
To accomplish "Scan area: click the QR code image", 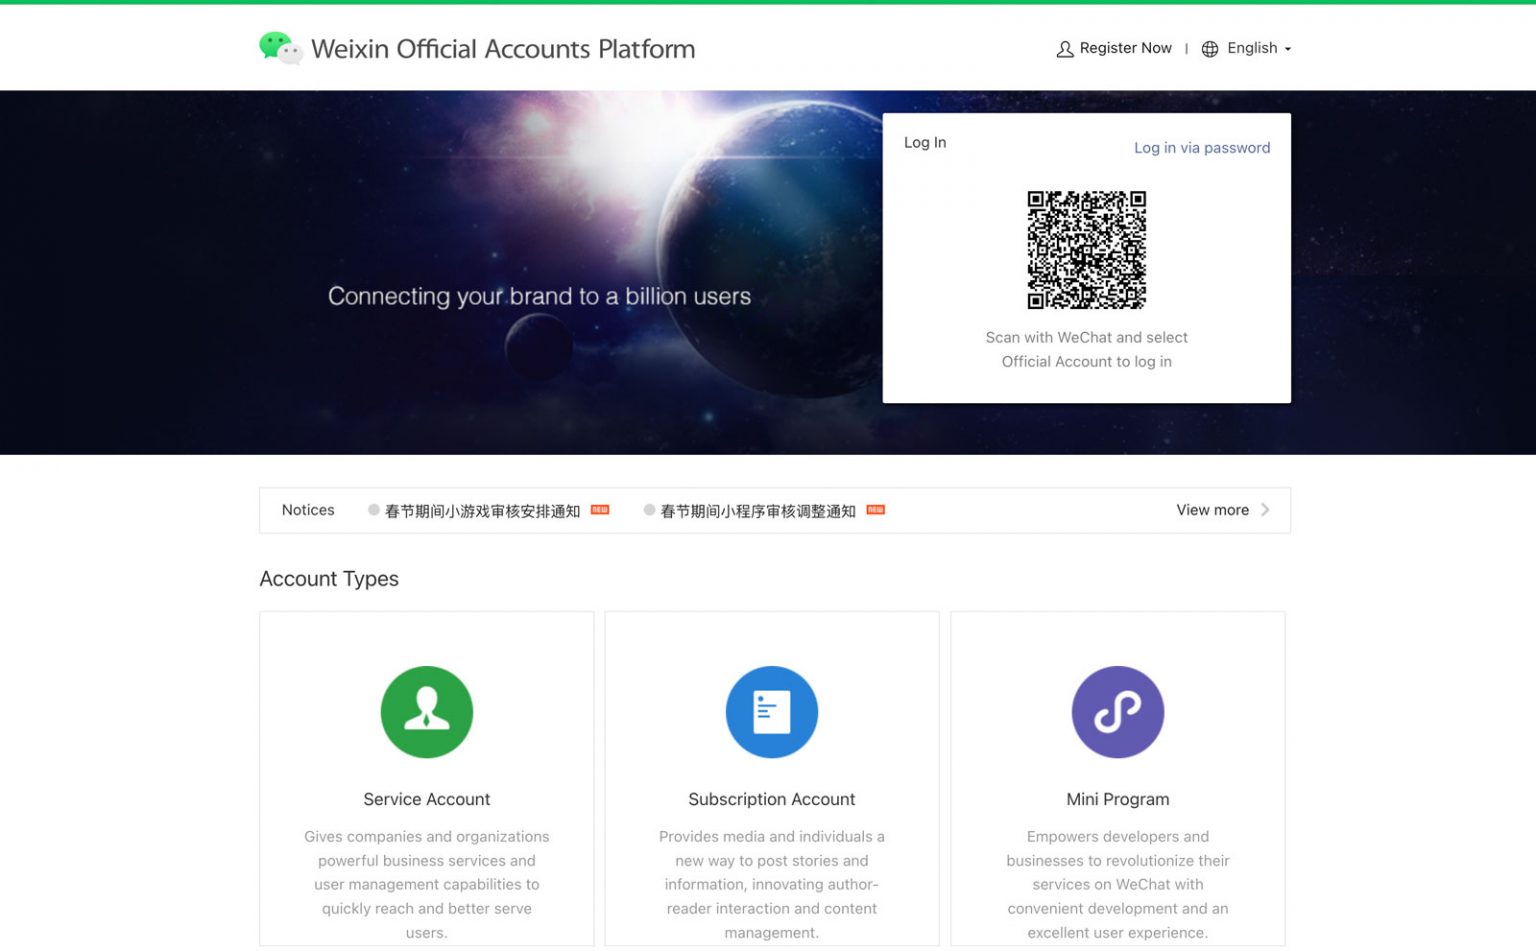I will [1087, 250].
